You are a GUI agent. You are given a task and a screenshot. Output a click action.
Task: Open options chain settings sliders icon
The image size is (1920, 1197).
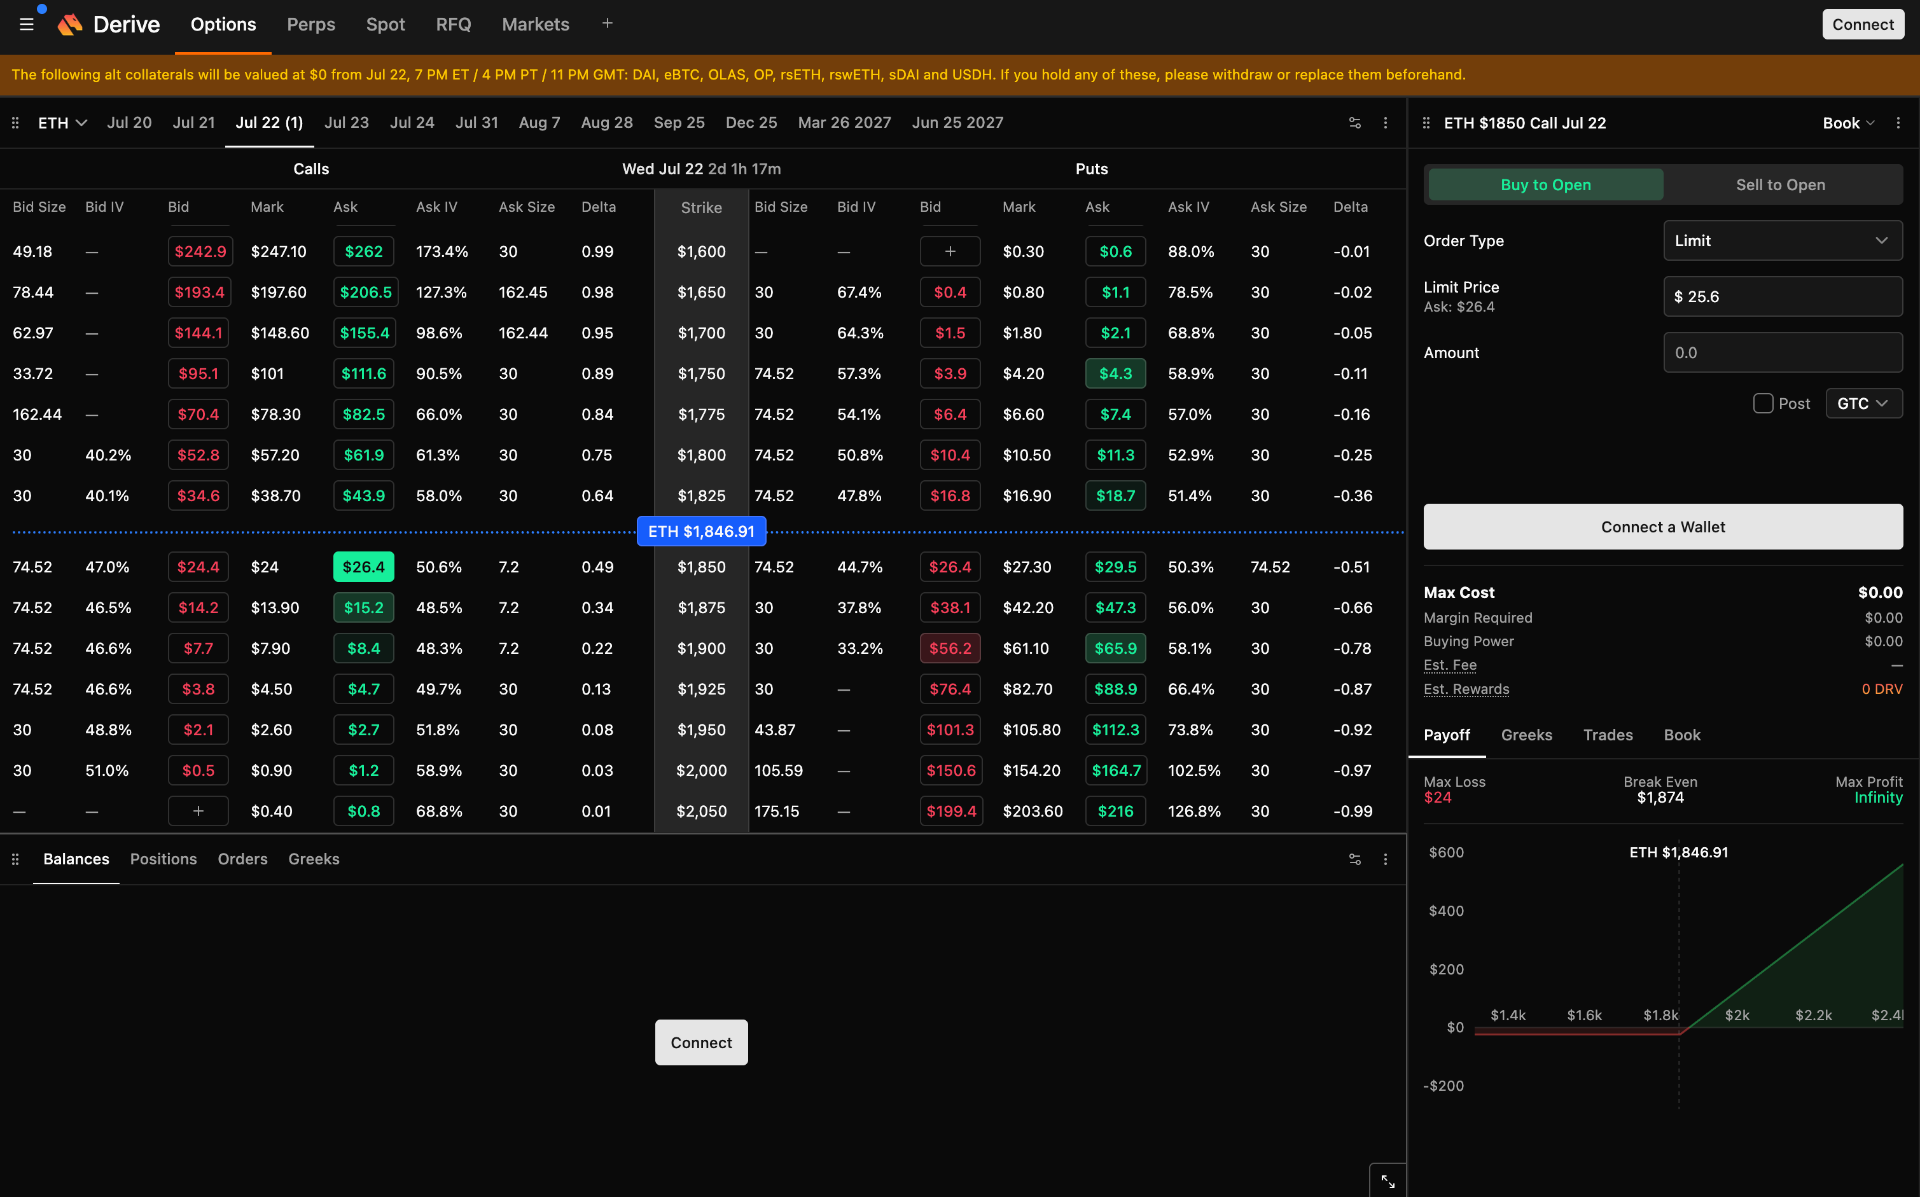(1355, 123)
